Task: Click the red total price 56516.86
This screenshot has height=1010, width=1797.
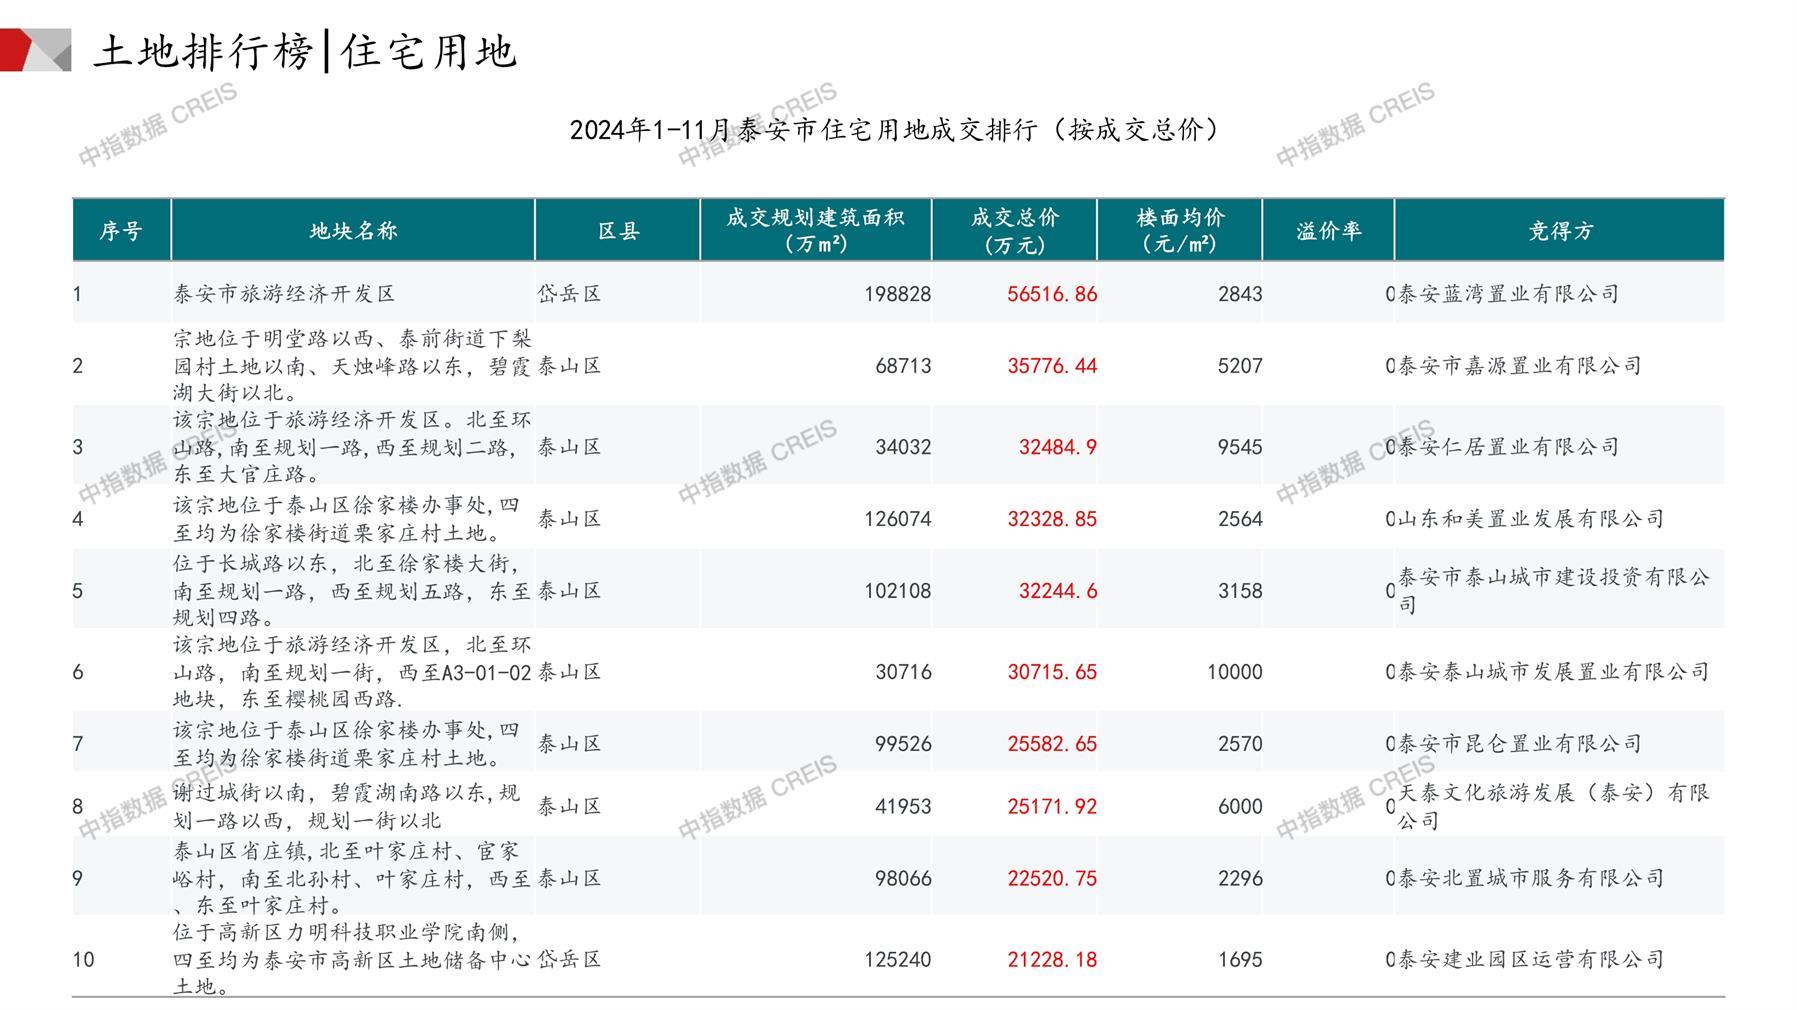Action: (x=1051, y=294)
